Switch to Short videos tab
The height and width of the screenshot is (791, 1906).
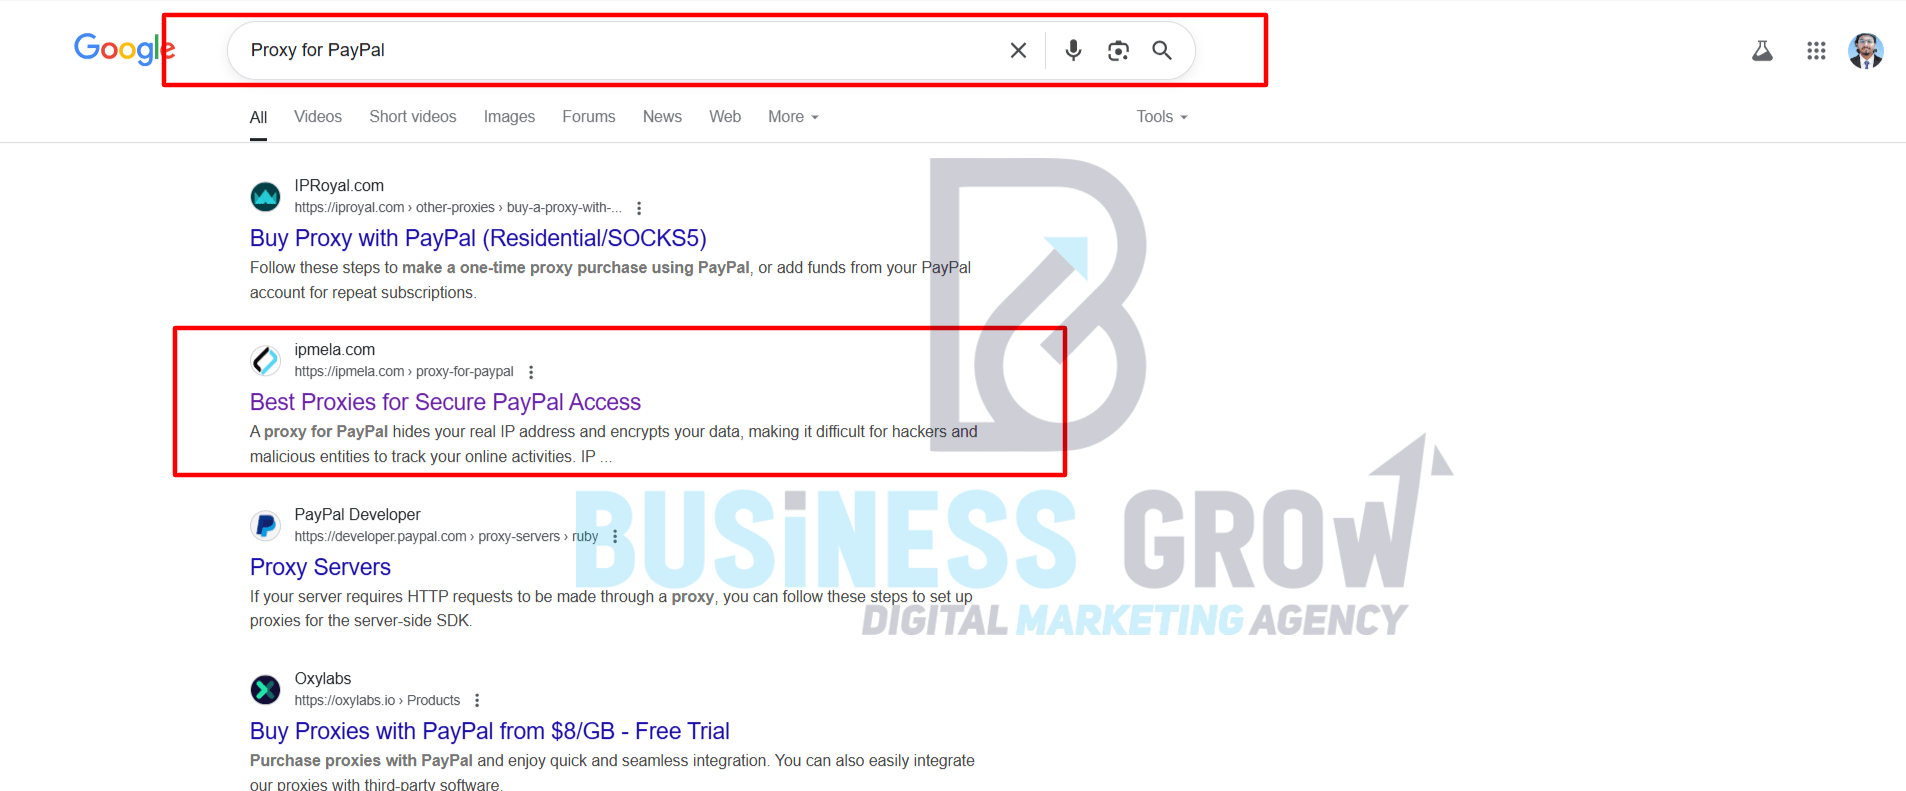pos(413,117)
